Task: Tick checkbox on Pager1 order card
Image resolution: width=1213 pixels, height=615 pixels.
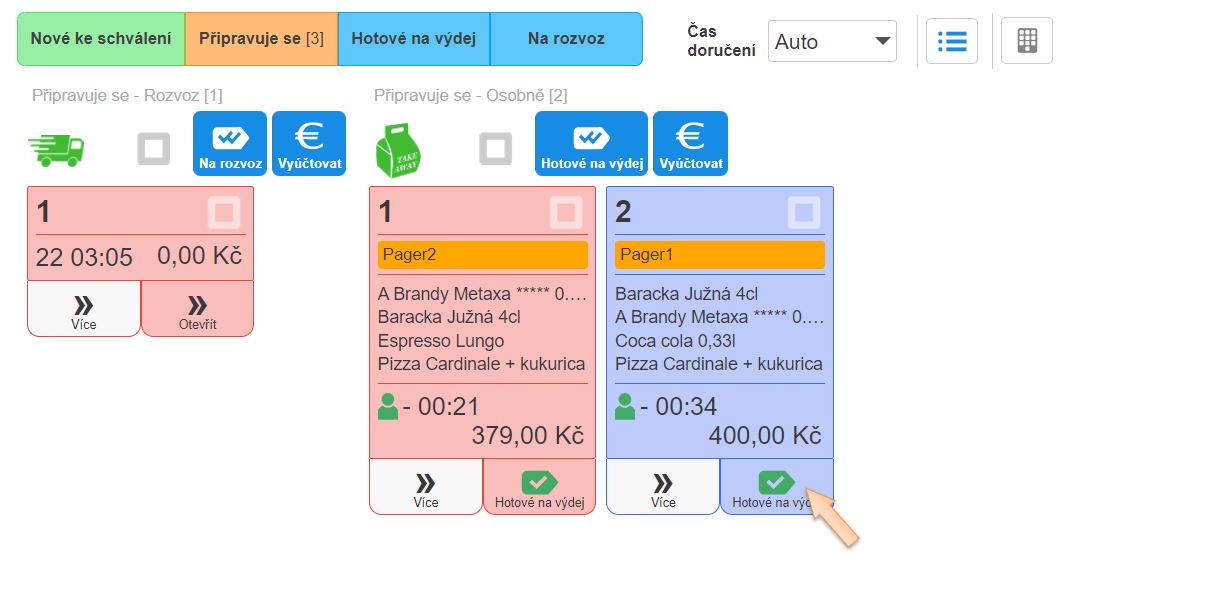Action: [x=804, y=212]
